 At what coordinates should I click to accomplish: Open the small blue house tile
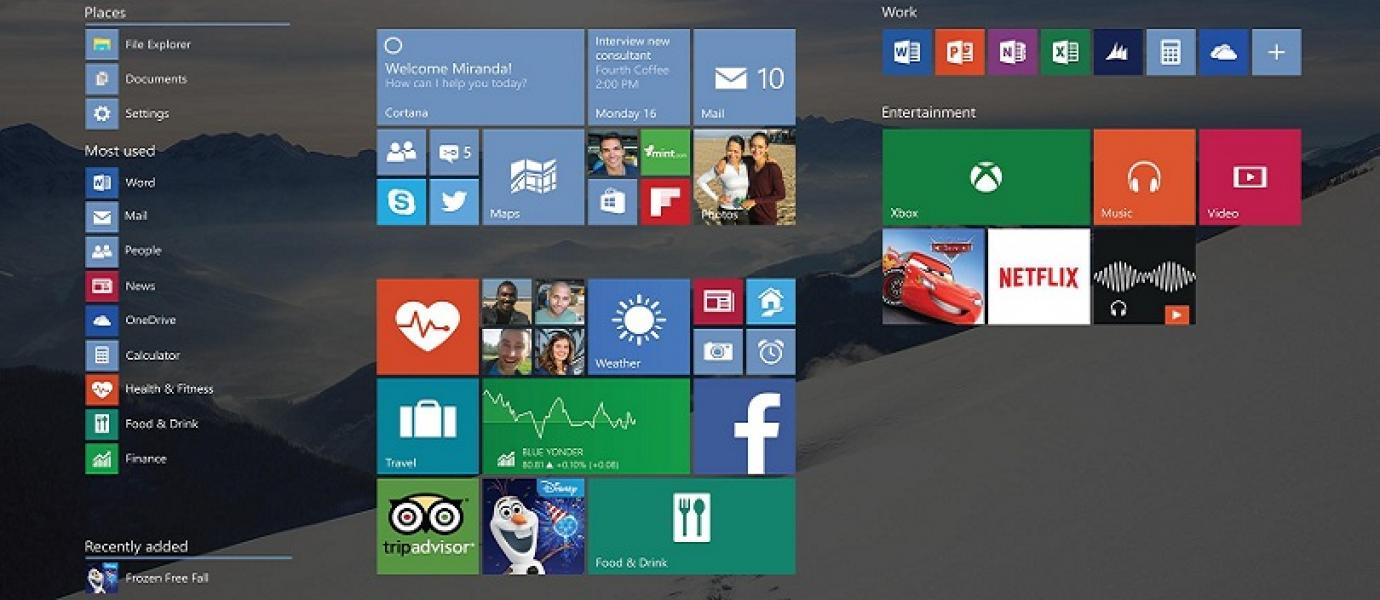pyautogui.click(x=770, y=302)
